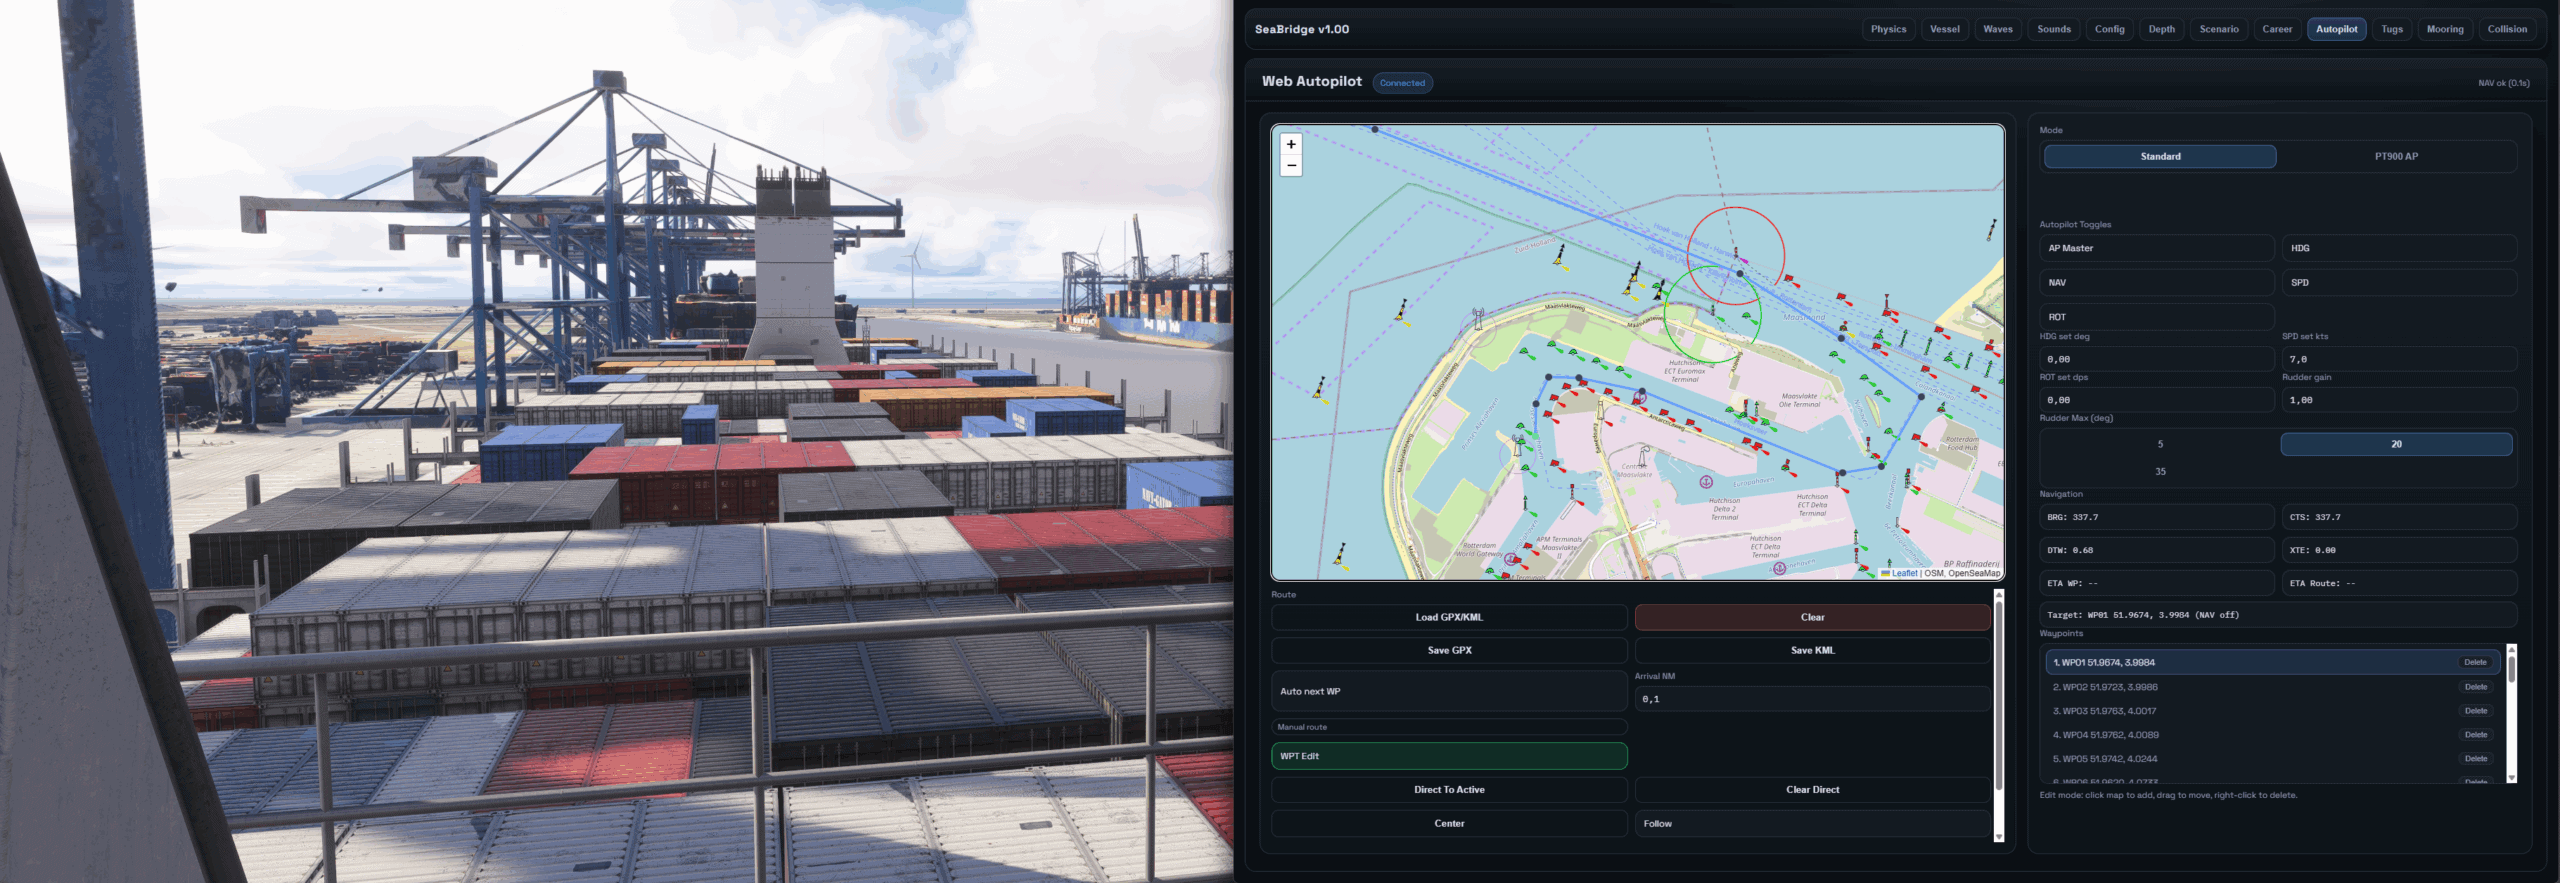The width and height of the screenshot is (2560, 883).
Task: Enable the NAV autopilot toggle
Action: click(2156, 283)
